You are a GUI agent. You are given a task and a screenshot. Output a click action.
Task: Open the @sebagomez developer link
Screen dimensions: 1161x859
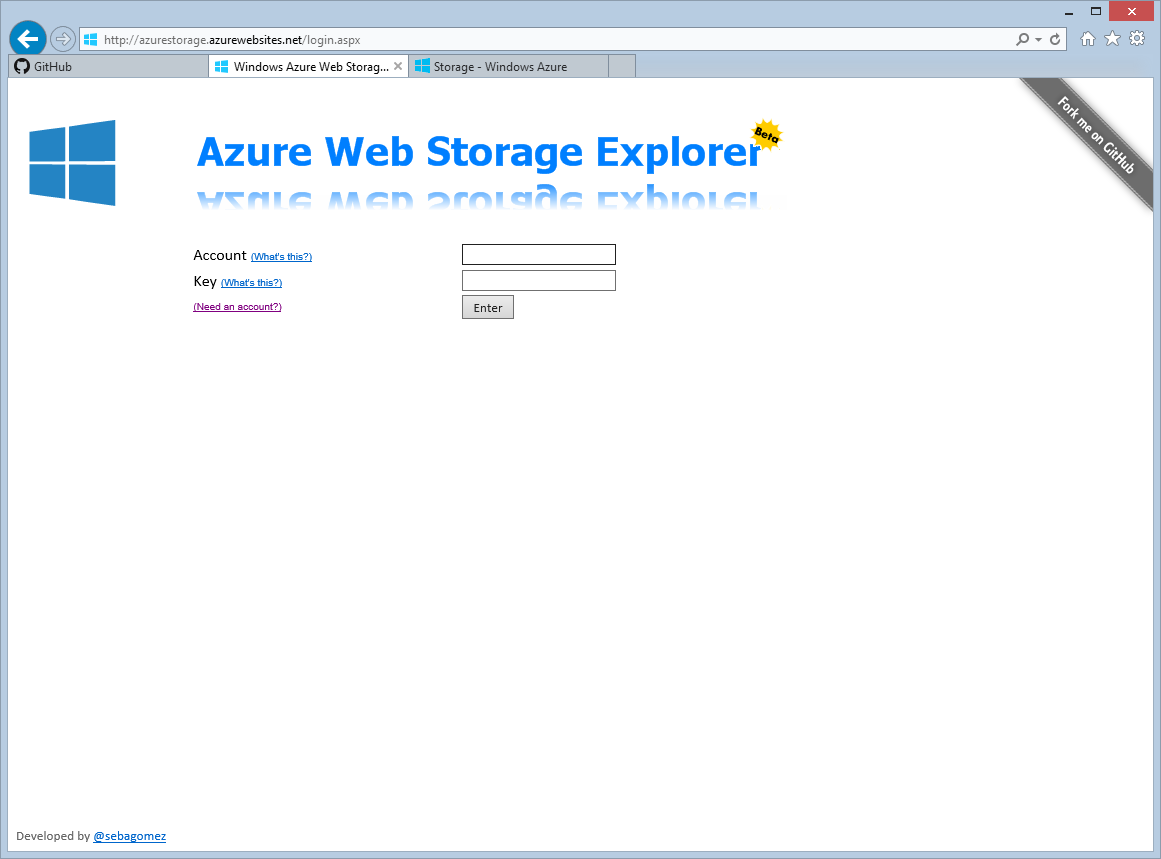click(130, 836)
